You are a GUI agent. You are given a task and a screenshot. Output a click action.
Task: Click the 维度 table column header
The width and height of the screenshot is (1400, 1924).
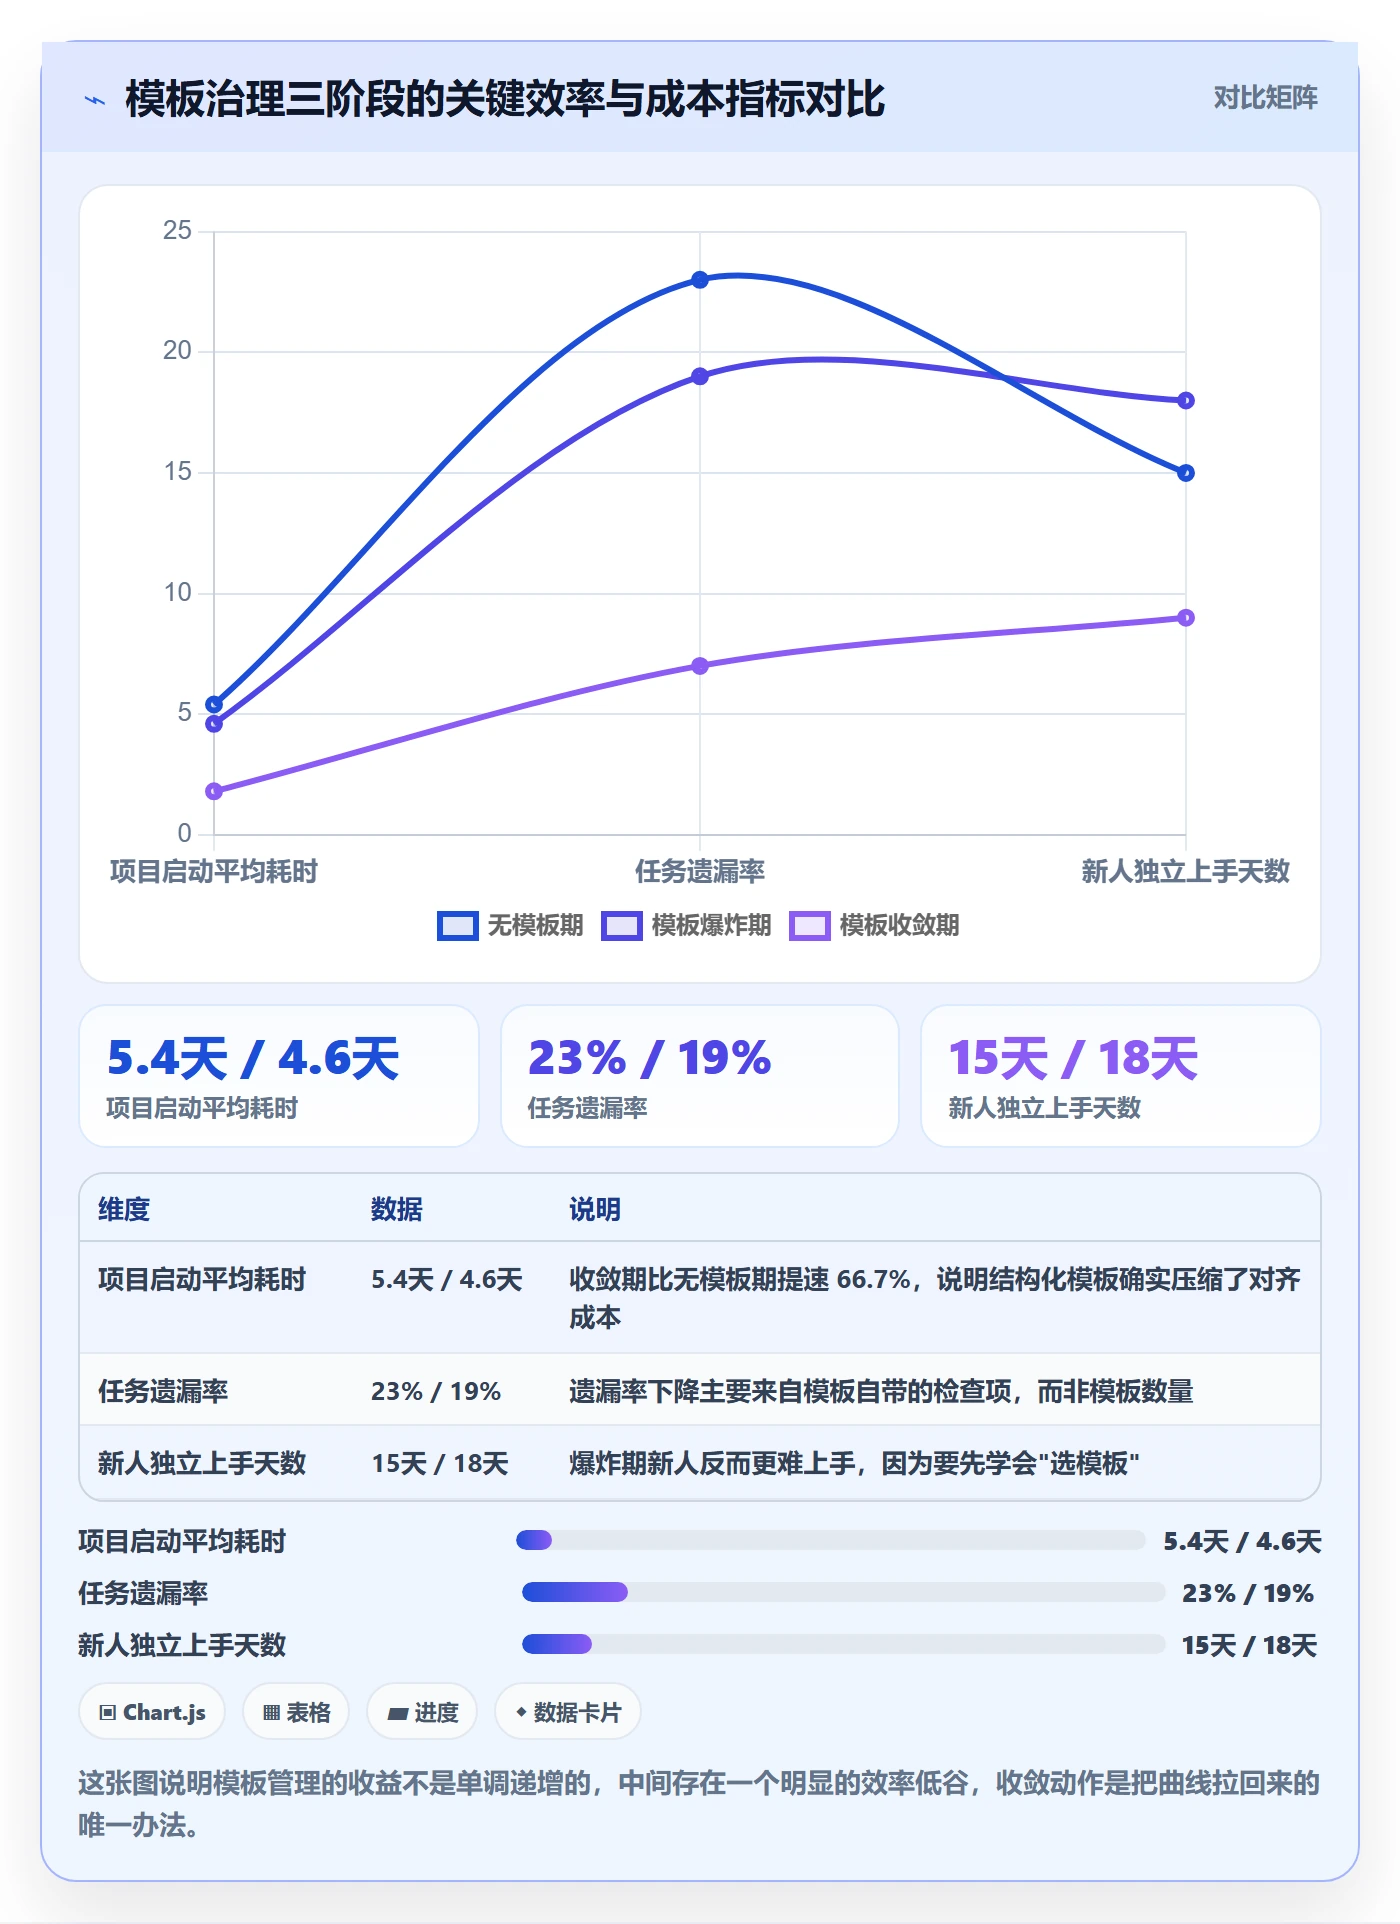coord(124,1209)
